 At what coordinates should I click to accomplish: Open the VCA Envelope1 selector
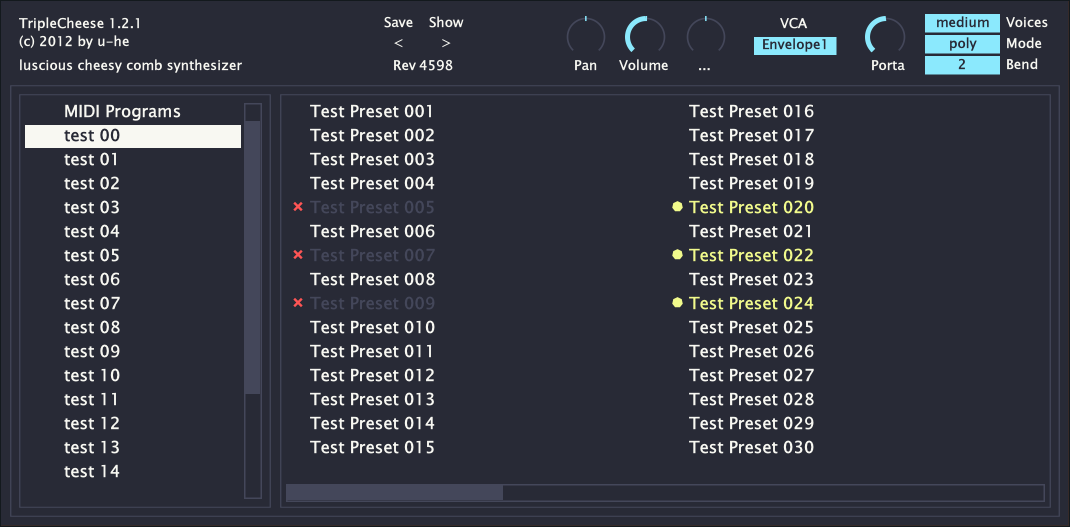(795, 46)
